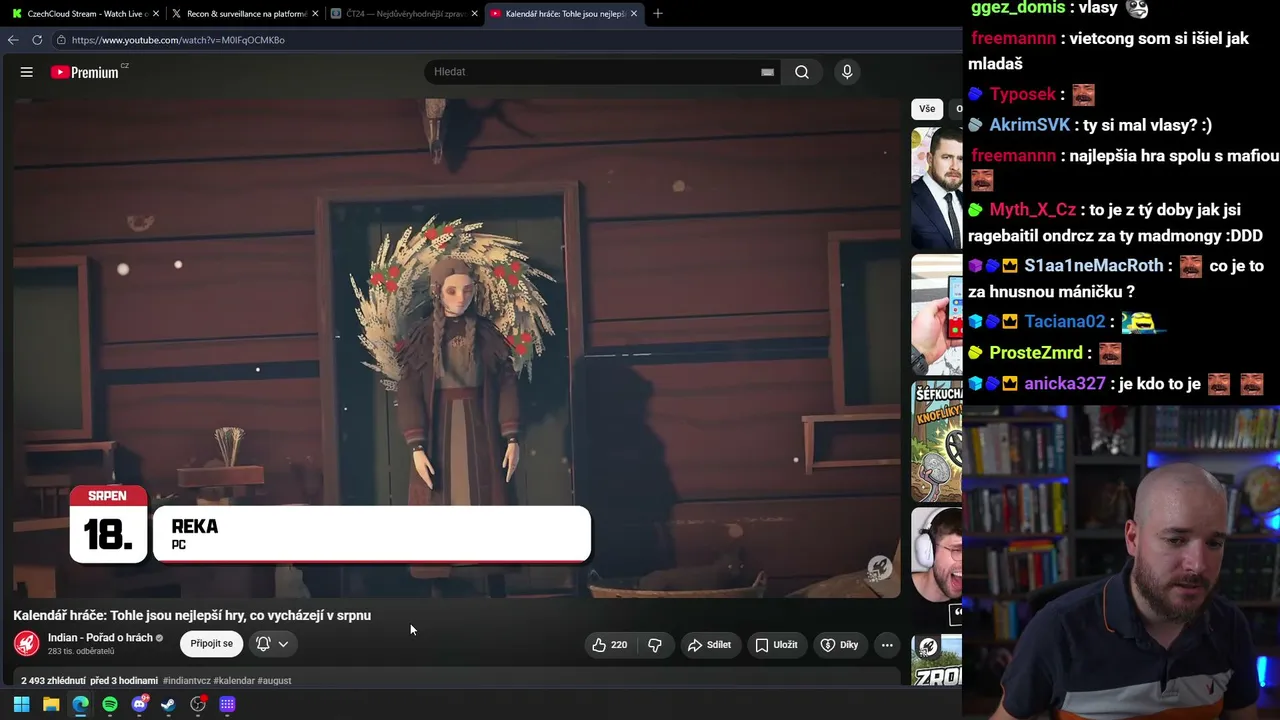Click the 283 tis. odběratelů subscriber count
The image size is (1280, 720).
click(x=81, y=652)
